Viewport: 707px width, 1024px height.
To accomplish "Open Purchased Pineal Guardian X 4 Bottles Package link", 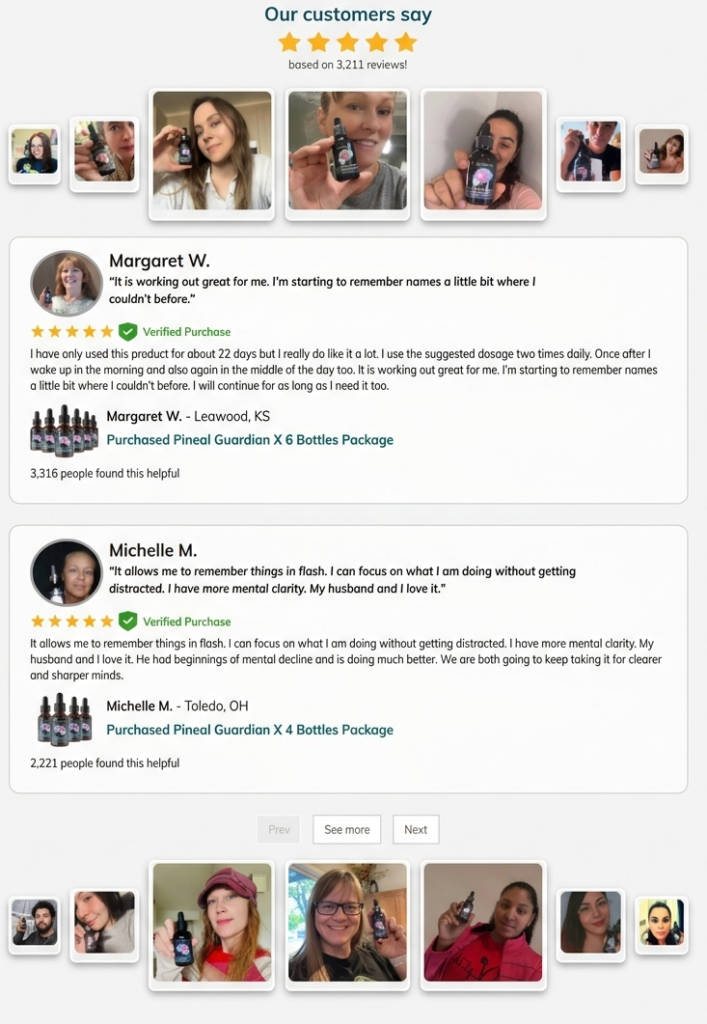I will click(x=250, y=730).
